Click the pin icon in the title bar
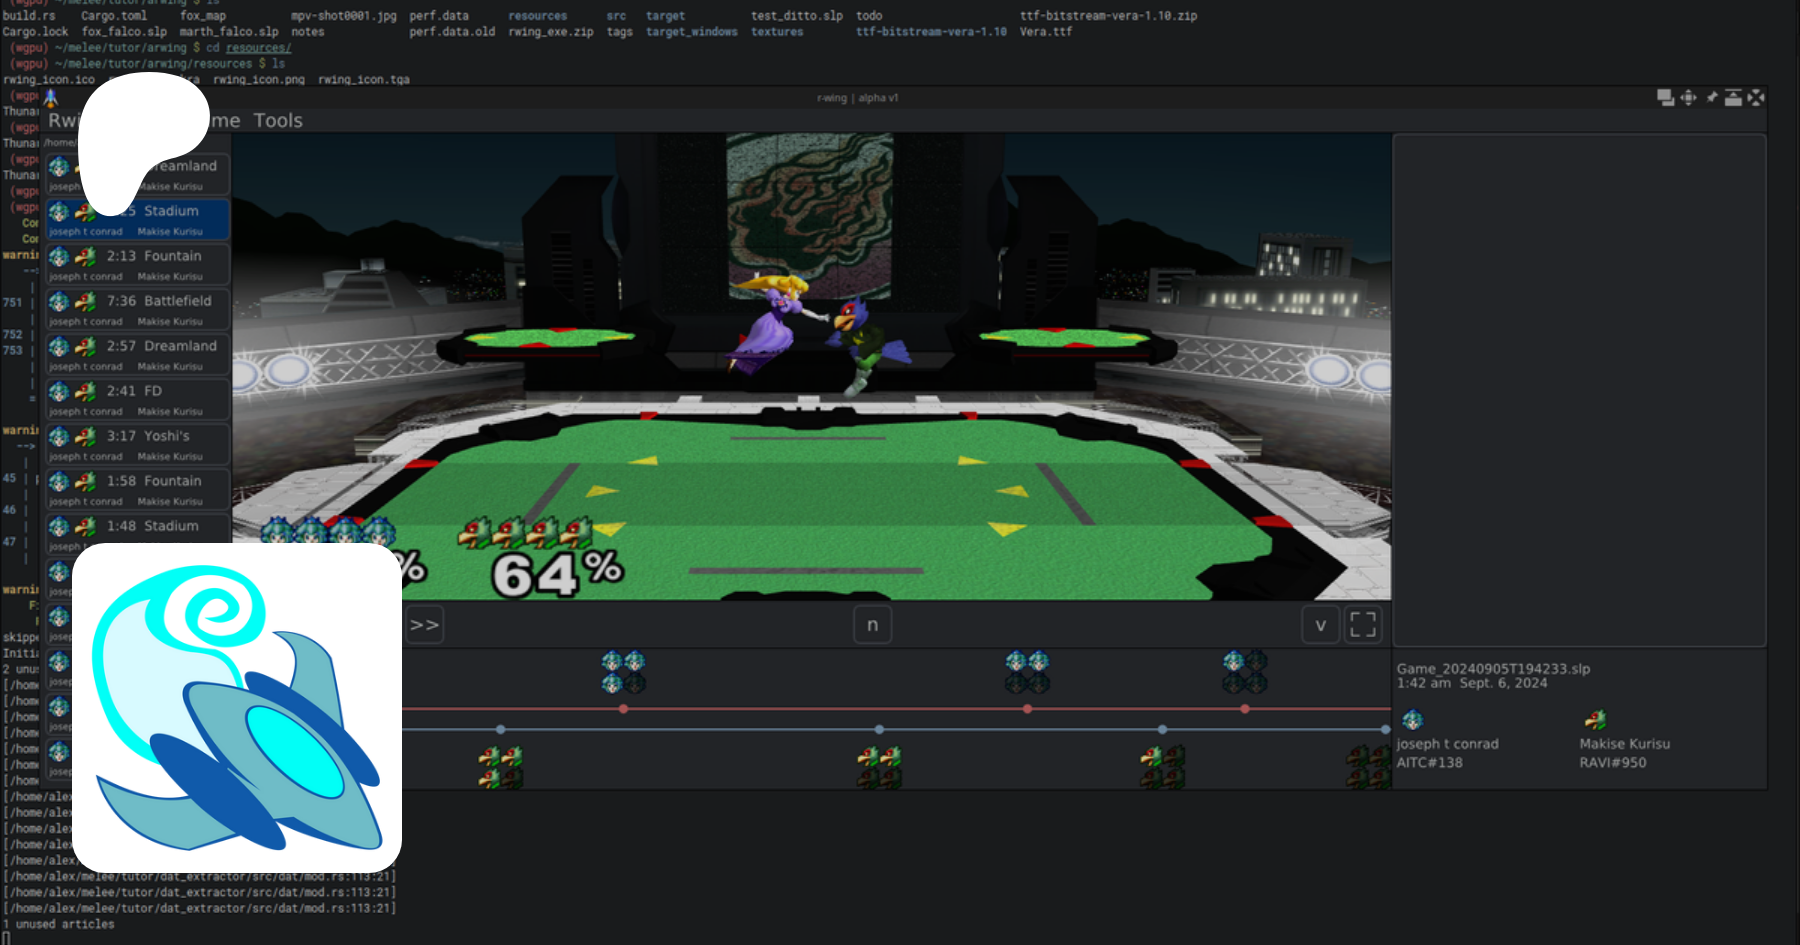Image resolution: width=1800 pixels, height=945 pixels. point(1711,97)
